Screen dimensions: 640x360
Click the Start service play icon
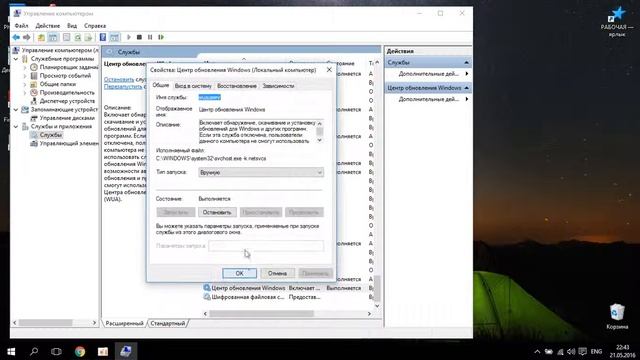tap(129, 37)
